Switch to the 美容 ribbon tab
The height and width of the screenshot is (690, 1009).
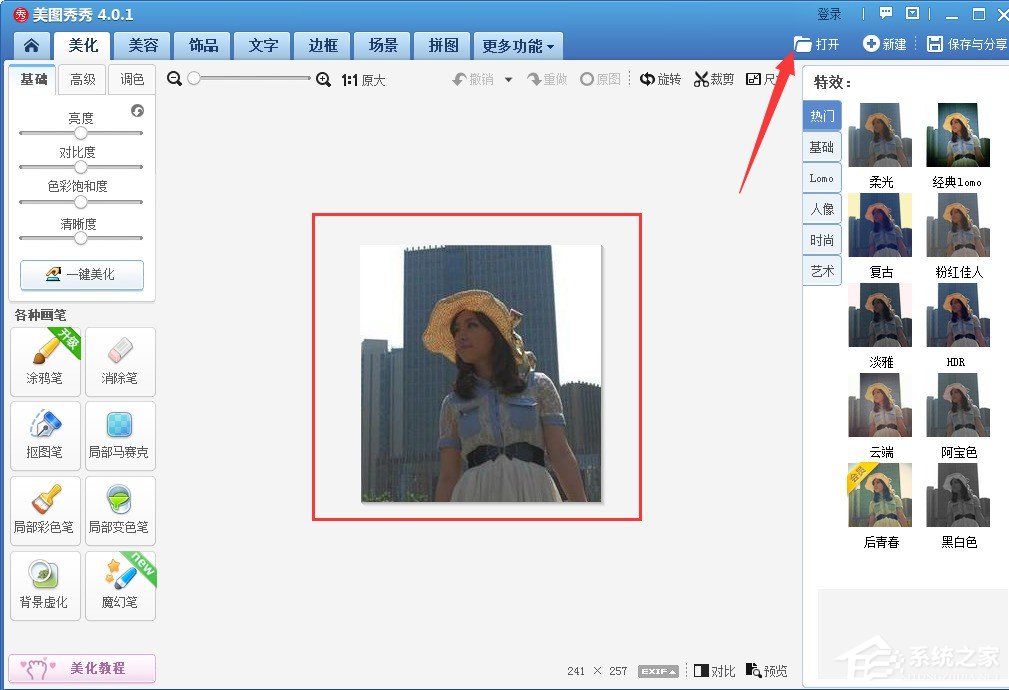tap(142, 45)
